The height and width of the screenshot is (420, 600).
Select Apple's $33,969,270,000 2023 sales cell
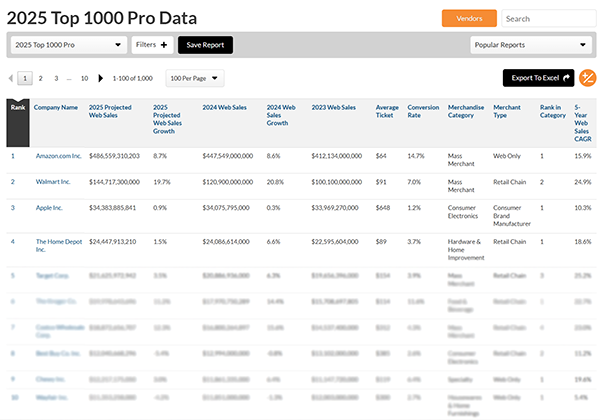335,208
